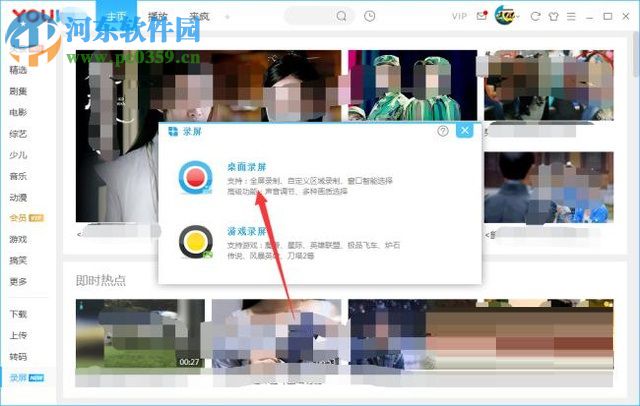Expand 更多 categories in sidebar

(18, 282)
